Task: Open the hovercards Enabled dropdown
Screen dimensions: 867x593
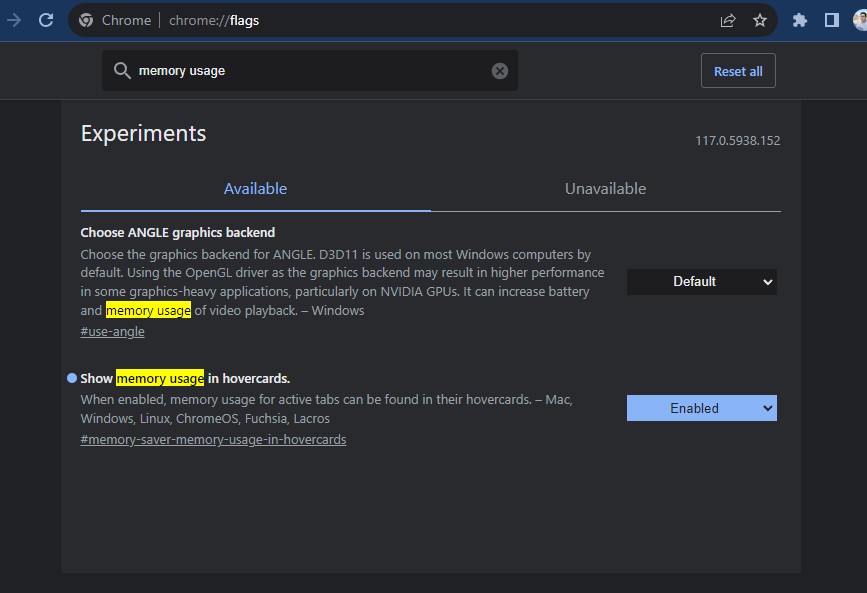Action: pos(702,408)
